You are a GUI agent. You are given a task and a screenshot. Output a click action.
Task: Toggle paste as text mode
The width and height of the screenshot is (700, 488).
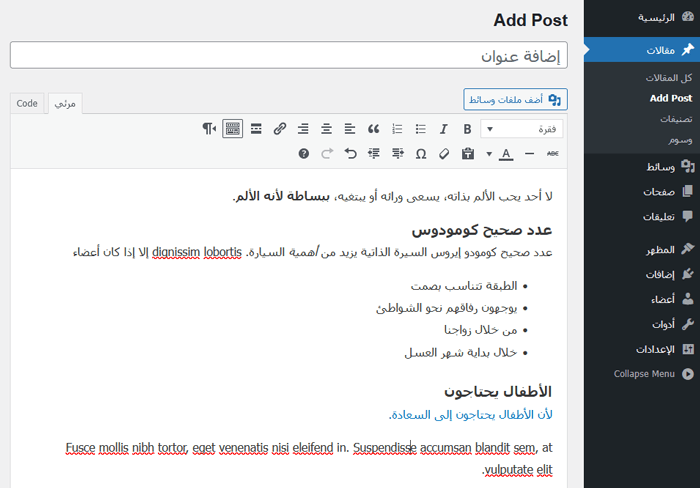tap(467, 154)
